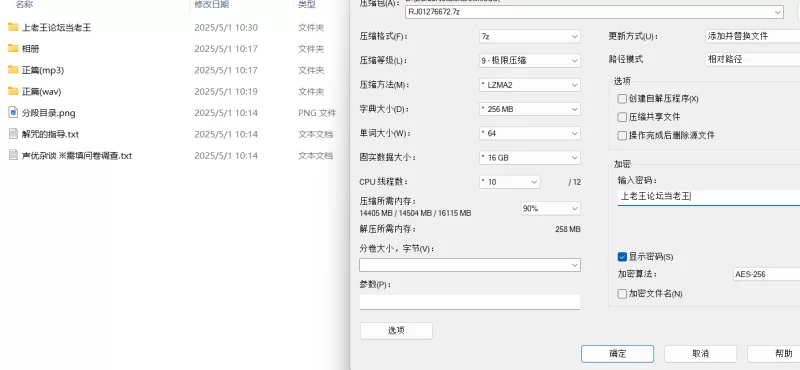Click PNG file icon of 分段目录.png

tap(13, 113)
